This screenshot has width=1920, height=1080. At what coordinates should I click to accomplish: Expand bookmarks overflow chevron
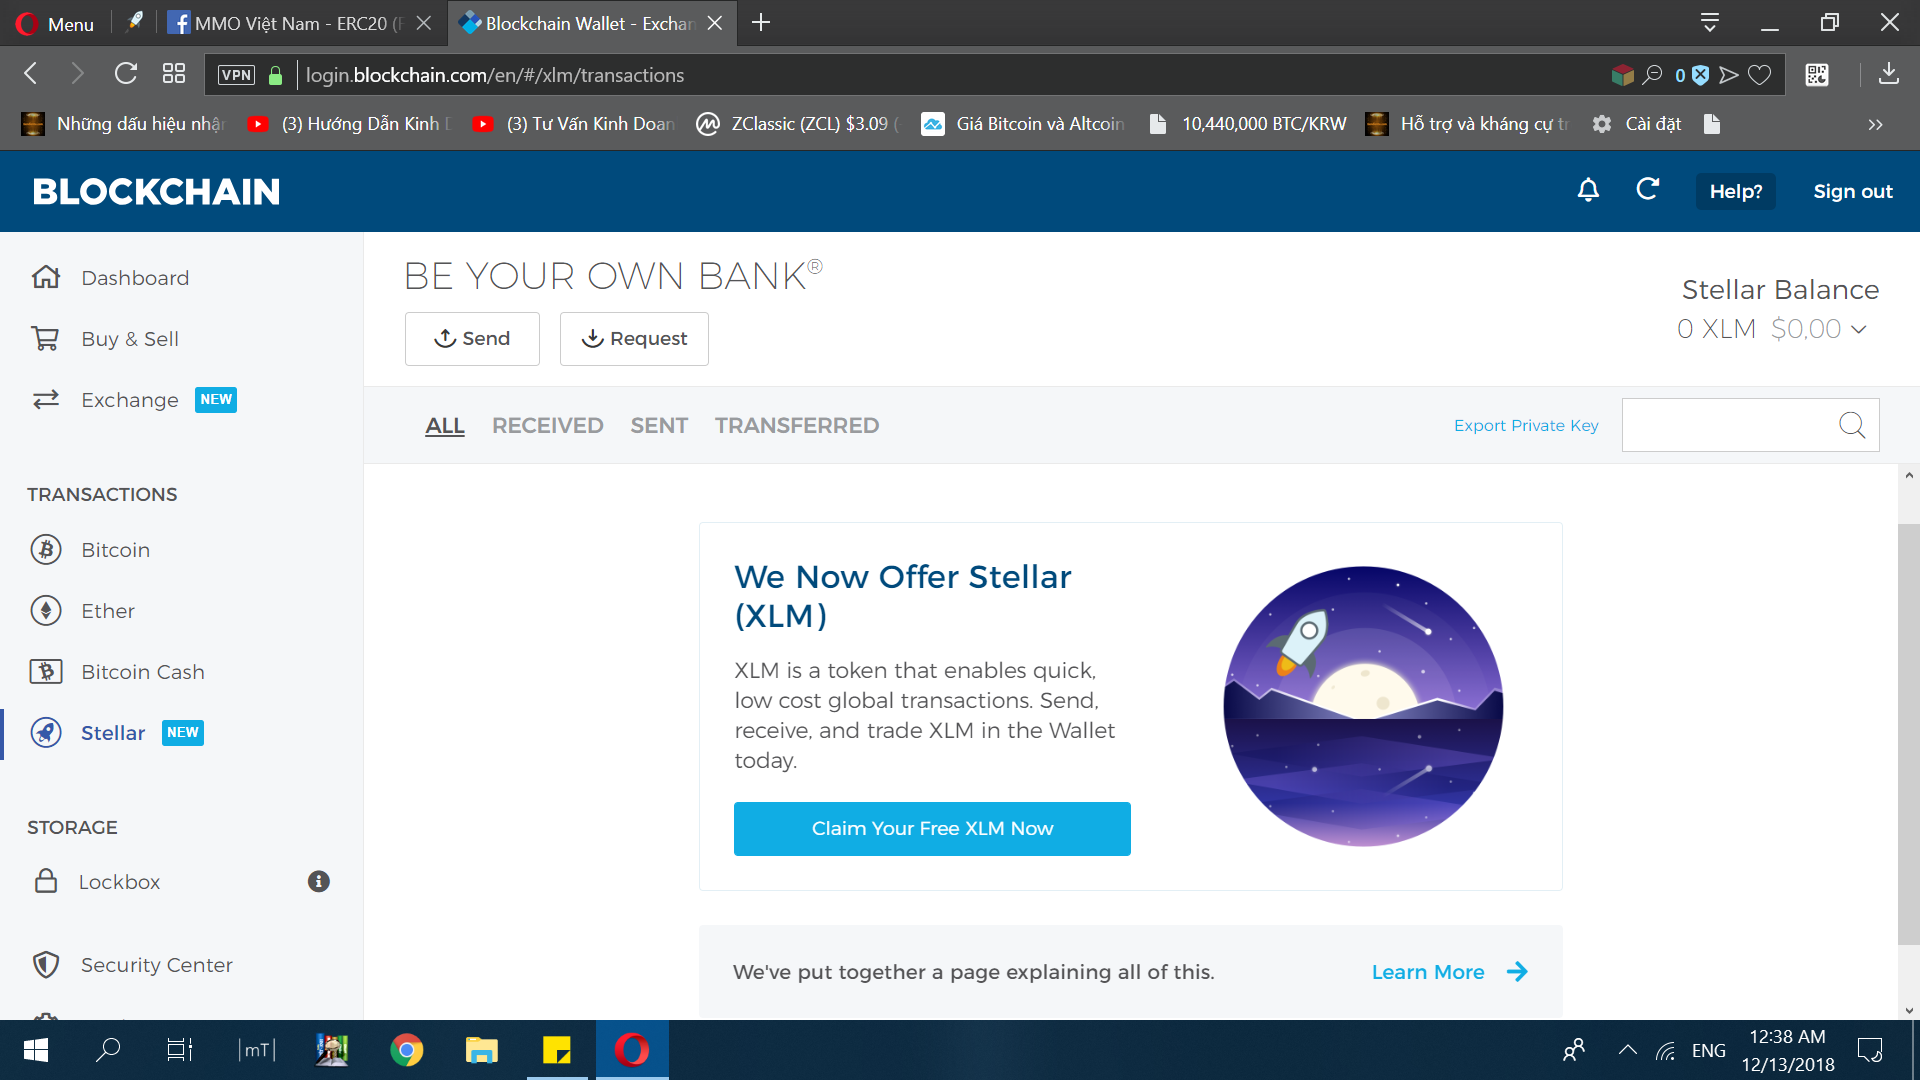pyautogui.click(x=1875, y=124)
